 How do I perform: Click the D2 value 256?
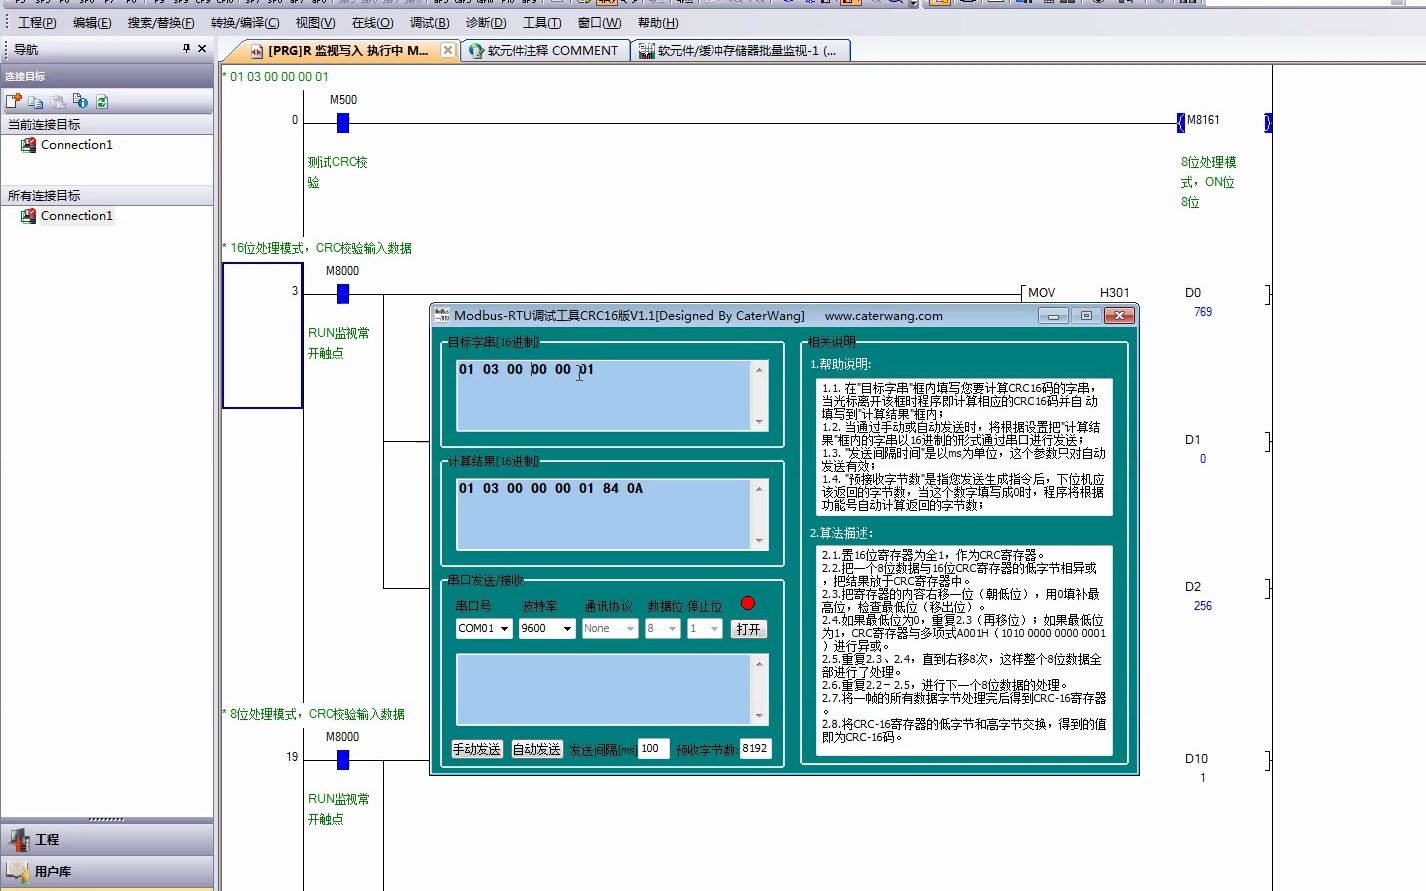click(1203, 606)
